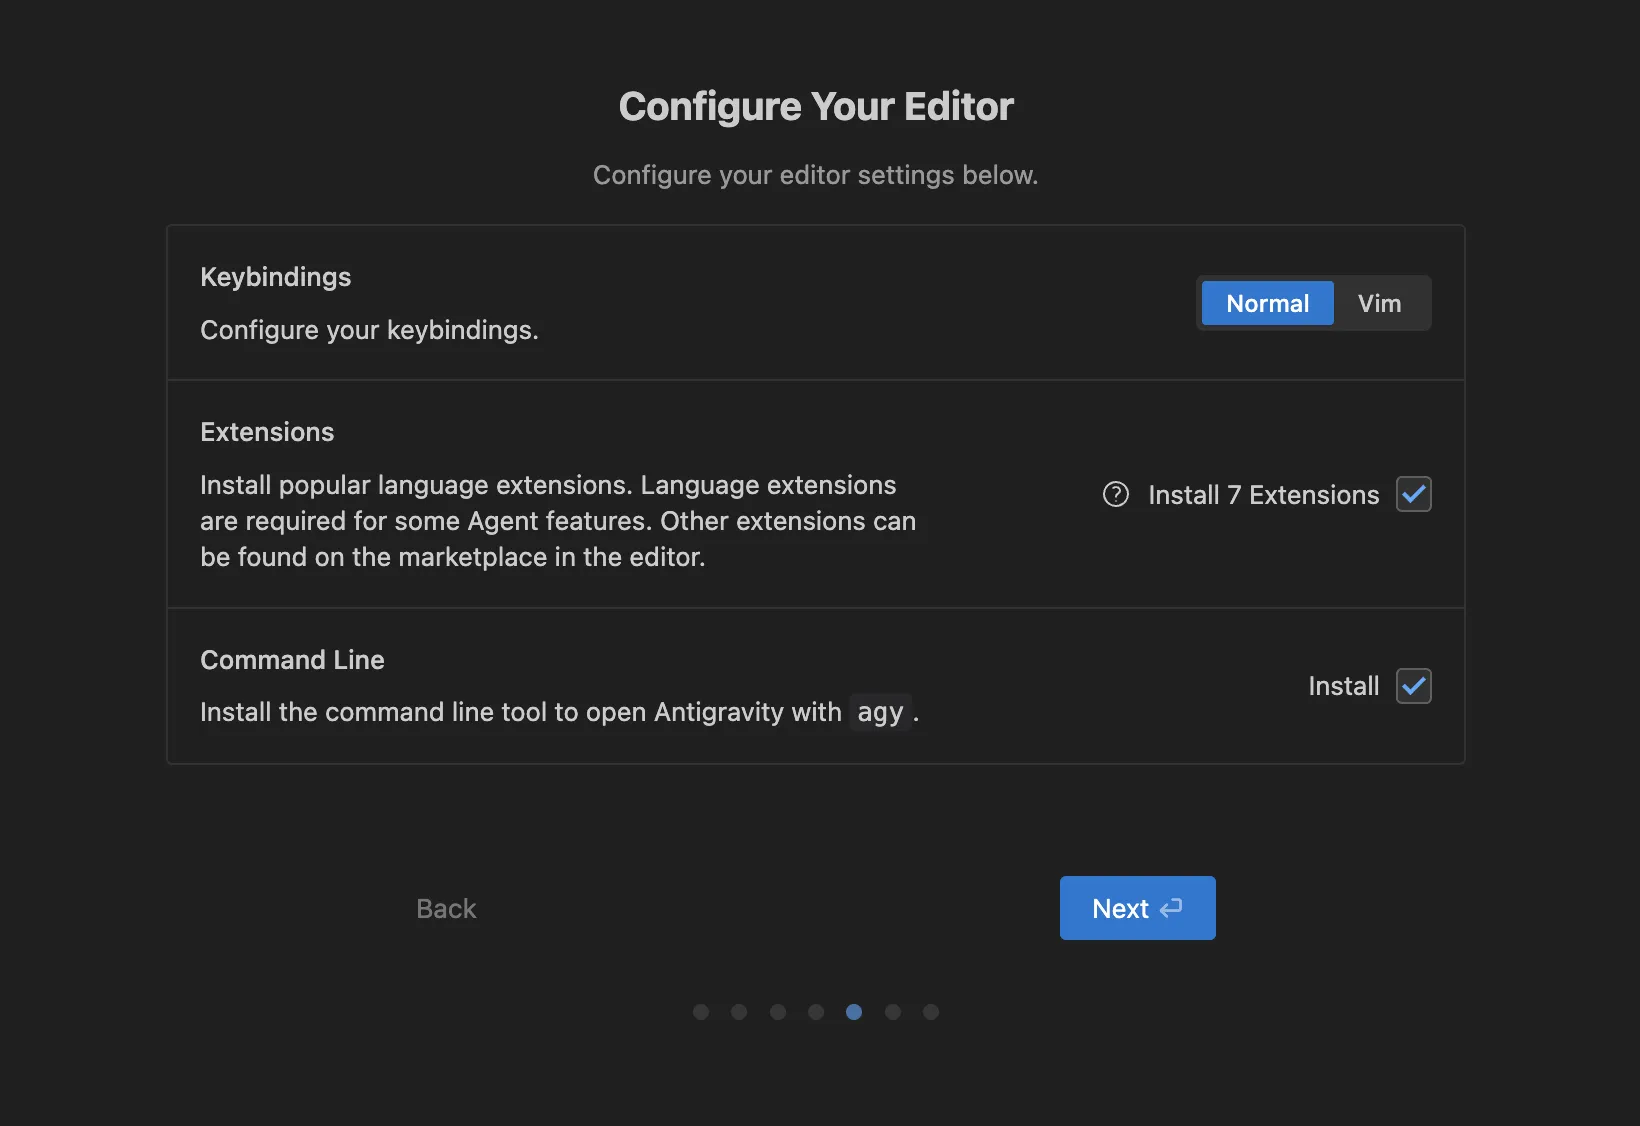Click the highlighted fifth pagination dot
Viewport: 1640px width, 1126px height.
pyautogui.click(x=854, y=1012)
